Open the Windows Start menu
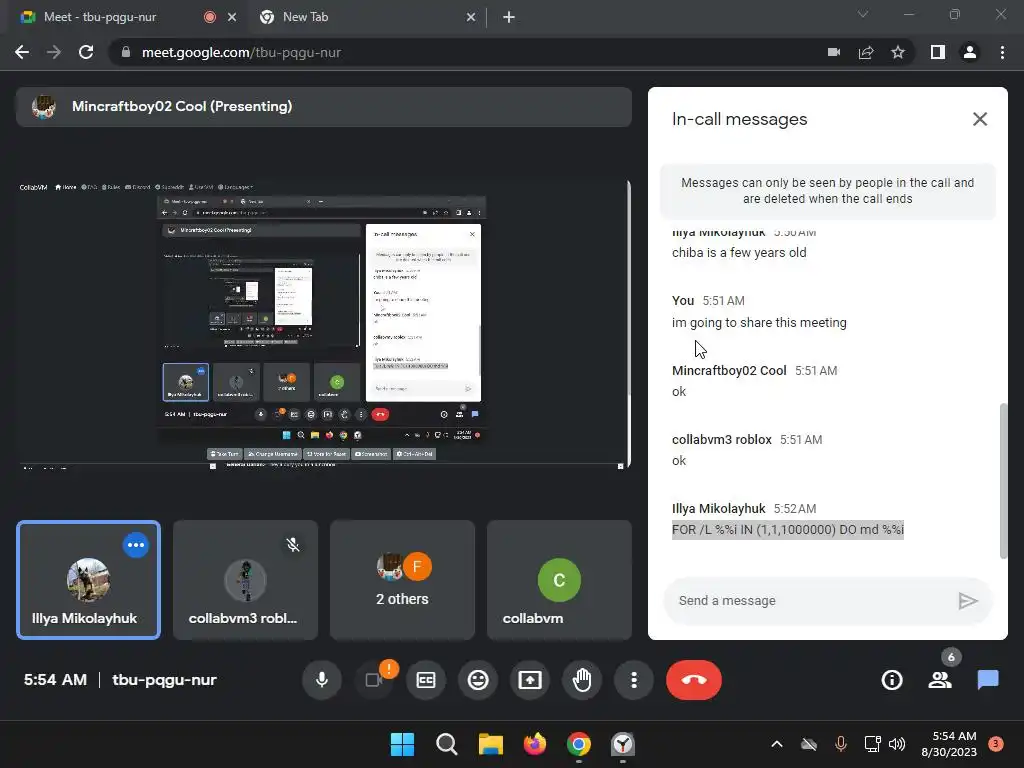This screenshot has width=1024, height=768. click(x=402, y=744)
